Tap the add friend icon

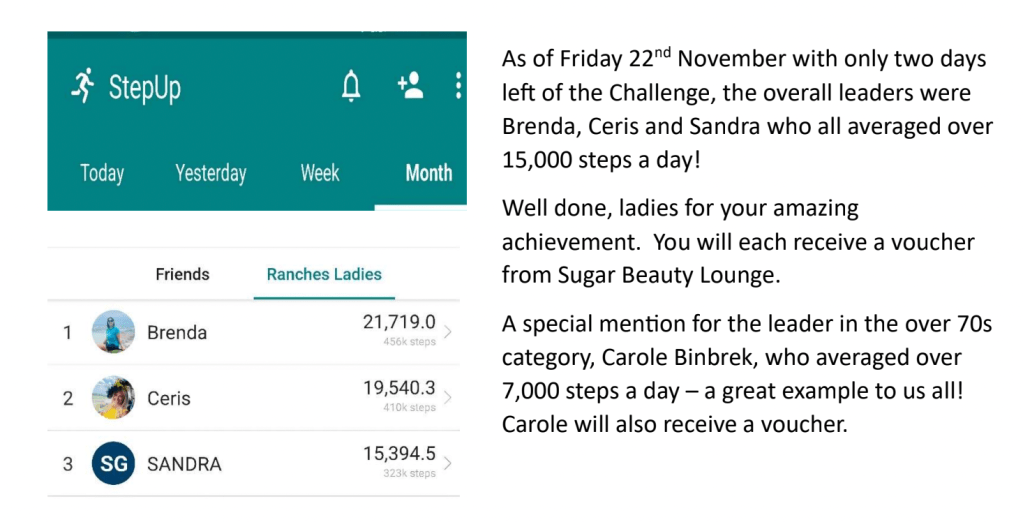pos(410,86)
